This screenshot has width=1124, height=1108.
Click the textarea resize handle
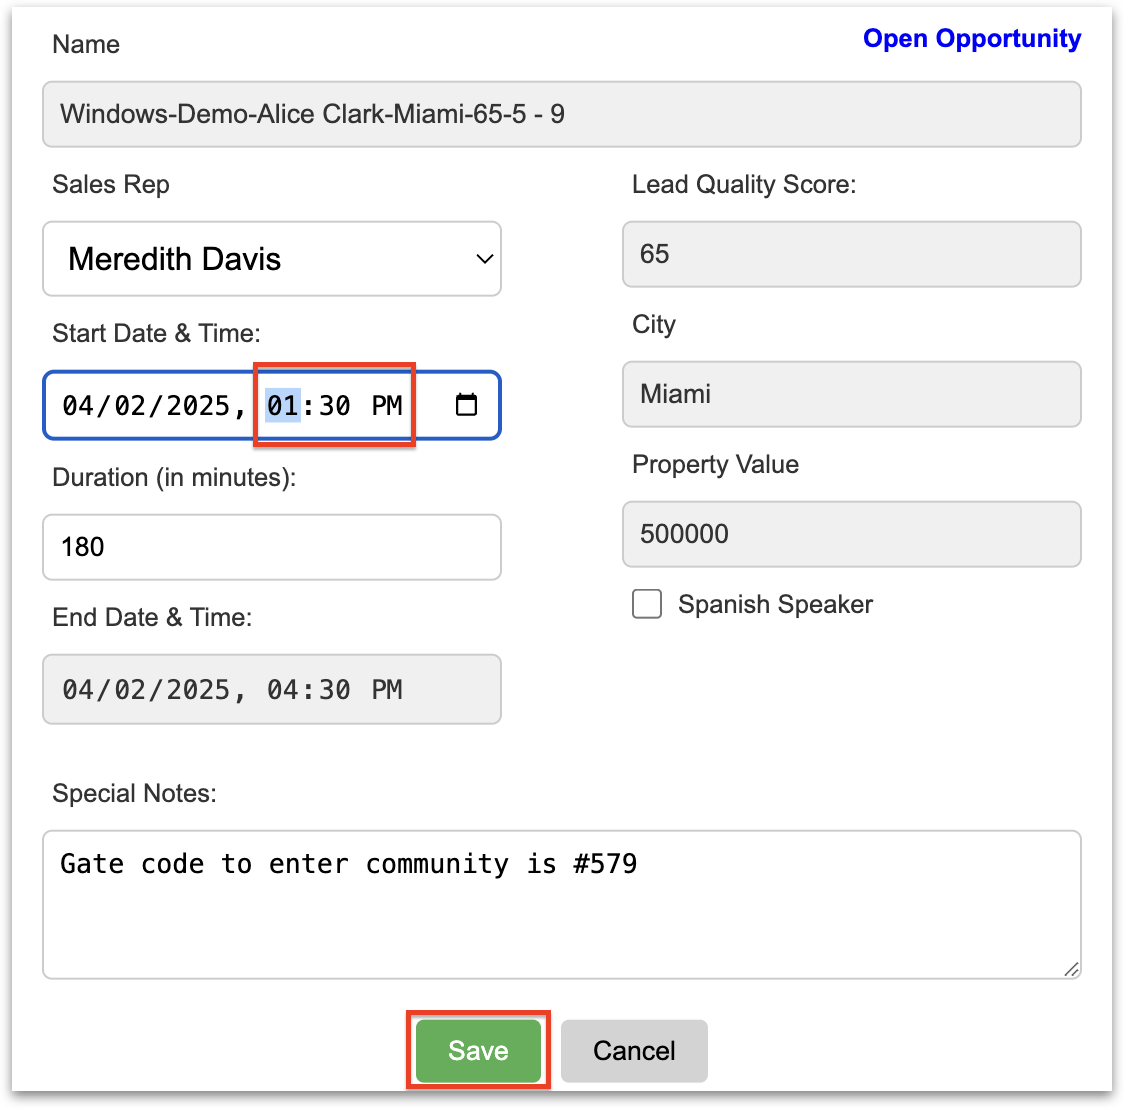point(1071,969)
